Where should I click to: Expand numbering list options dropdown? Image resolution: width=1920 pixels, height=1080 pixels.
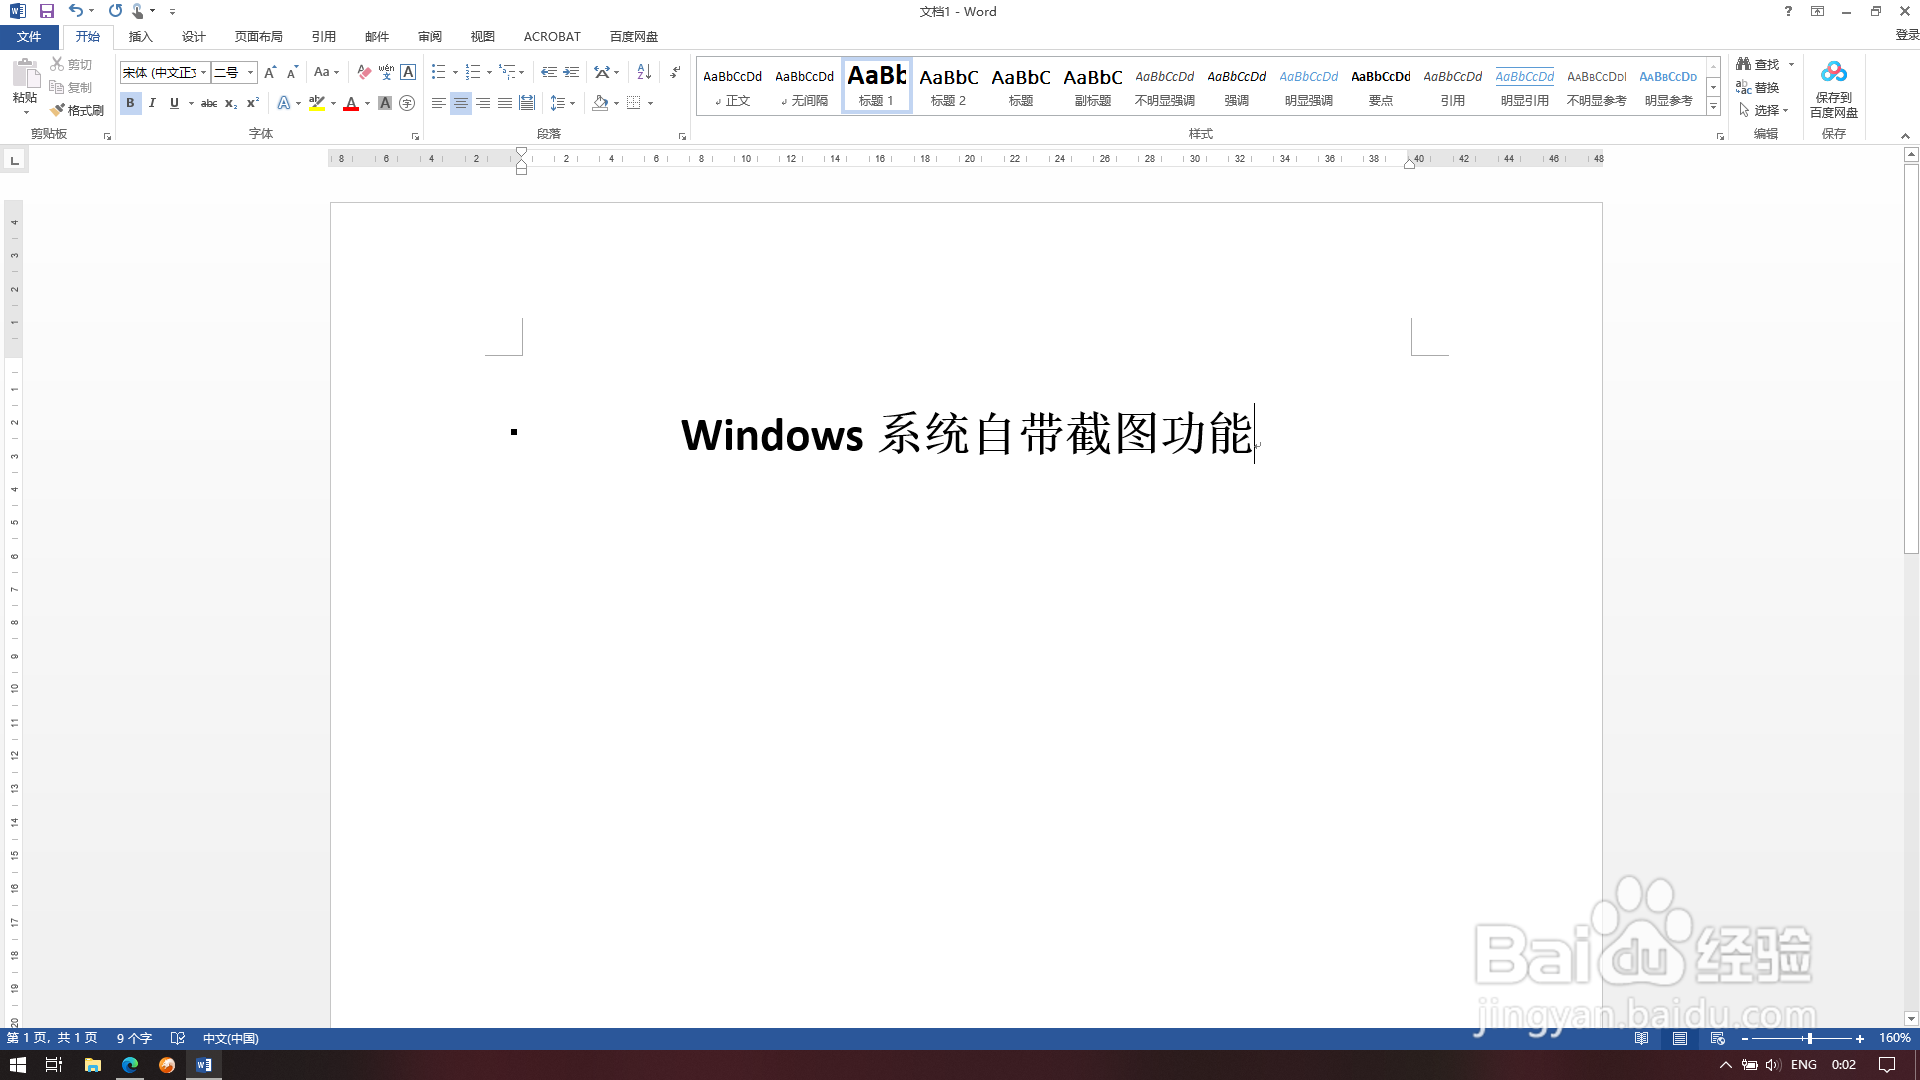(x=489, y=72)
